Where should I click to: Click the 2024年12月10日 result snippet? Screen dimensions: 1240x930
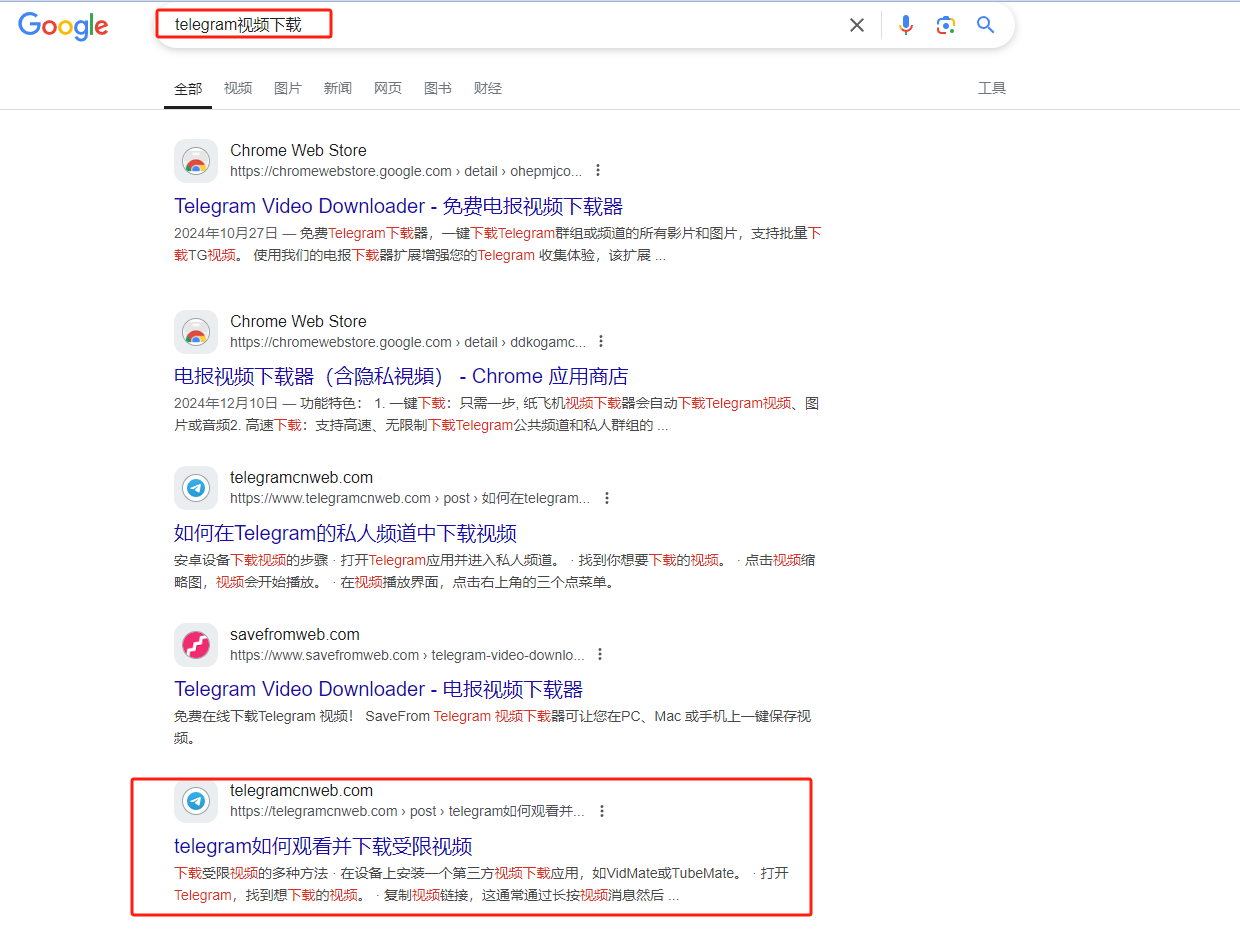pyautogui.click(x=497, y=415)
